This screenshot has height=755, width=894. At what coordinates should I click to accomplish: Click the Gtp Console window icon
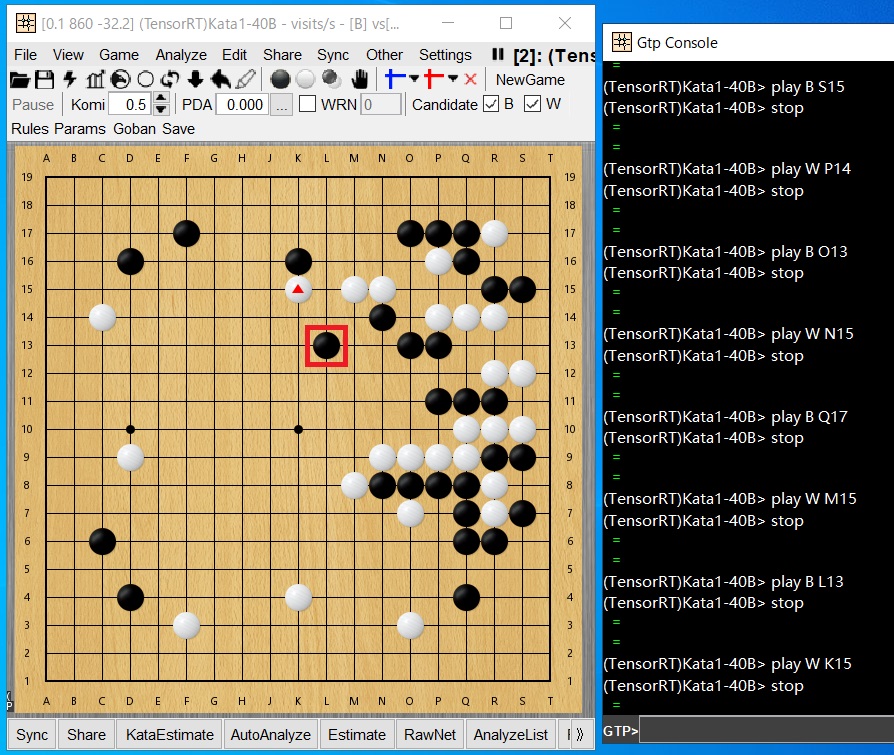coord(621,42)
